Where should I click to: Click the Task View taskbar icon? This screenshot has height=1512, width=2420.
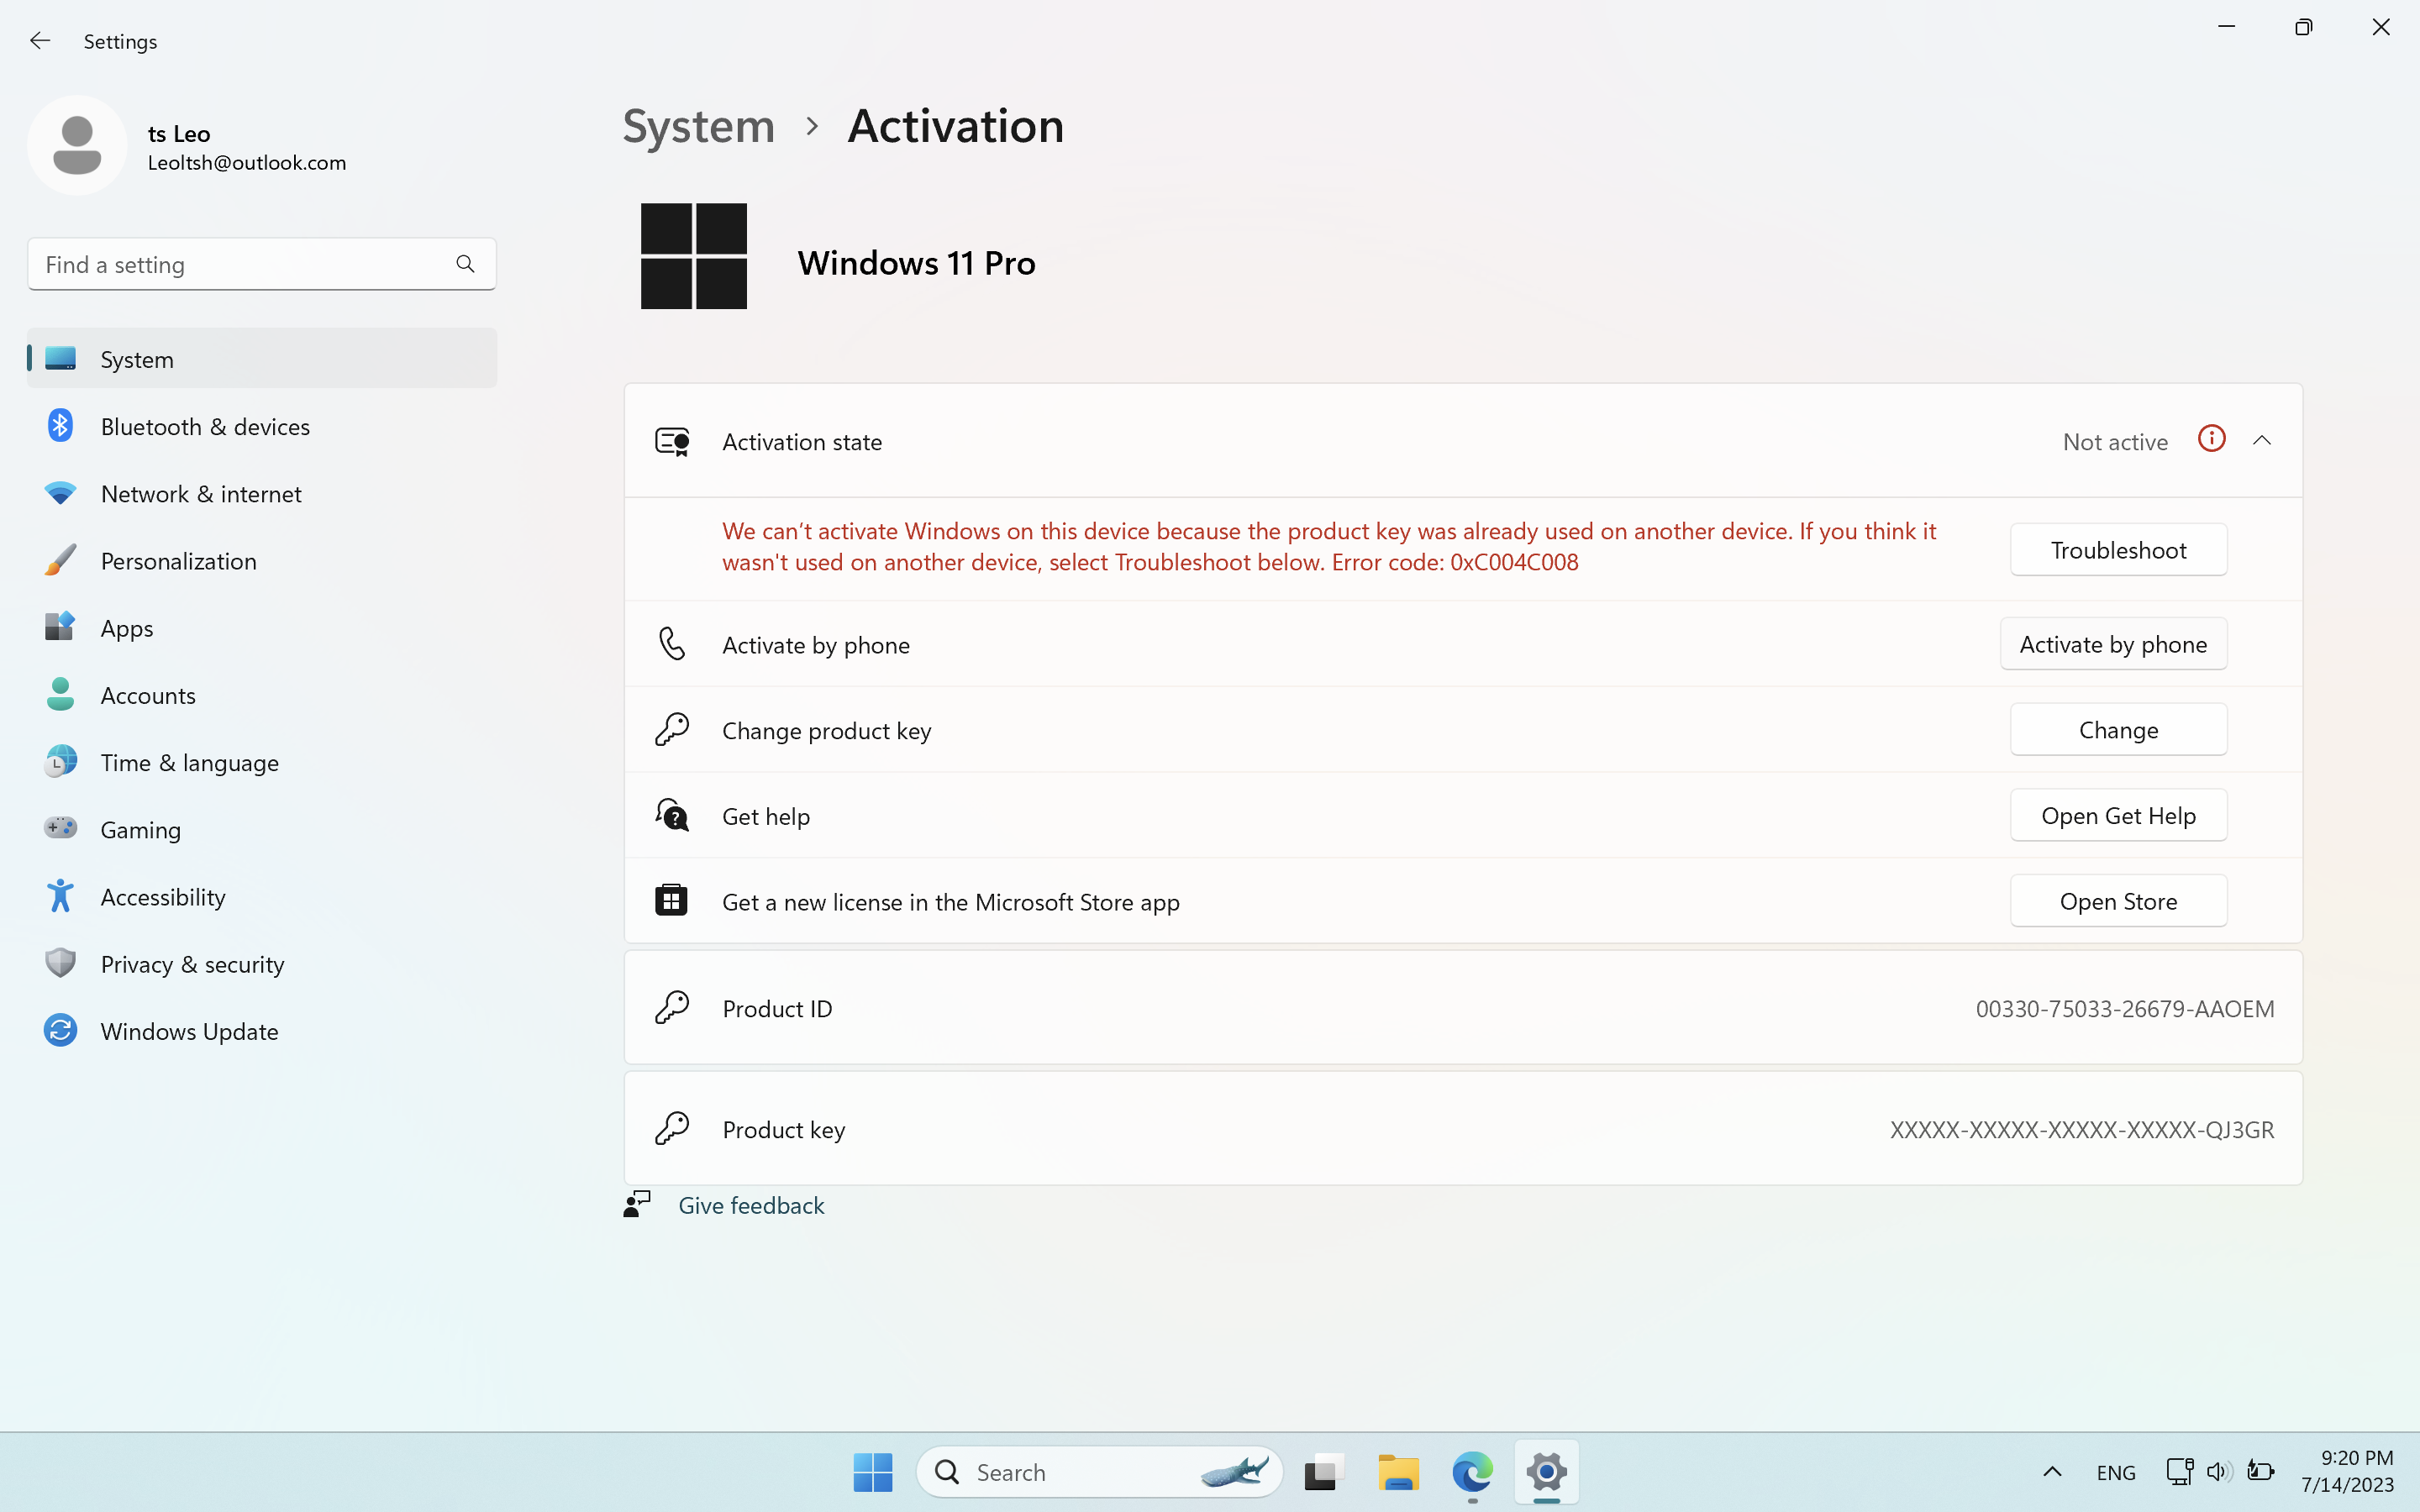(x=1322, y=1472)
